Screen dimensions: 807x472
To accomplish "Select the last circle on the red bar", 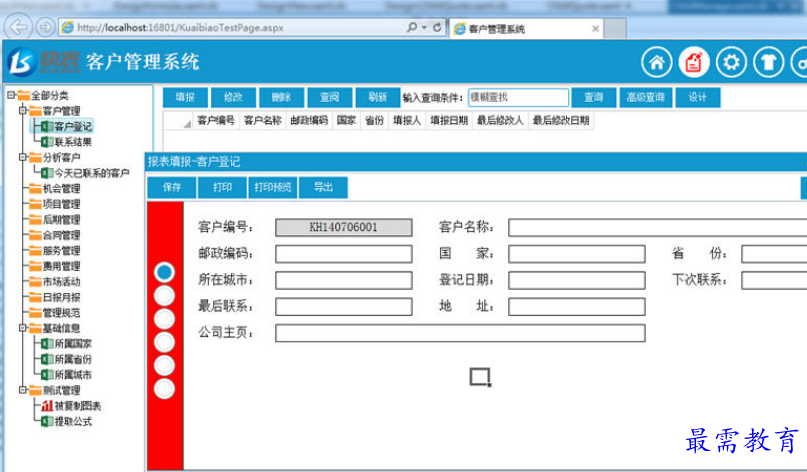I will point(165,388).
